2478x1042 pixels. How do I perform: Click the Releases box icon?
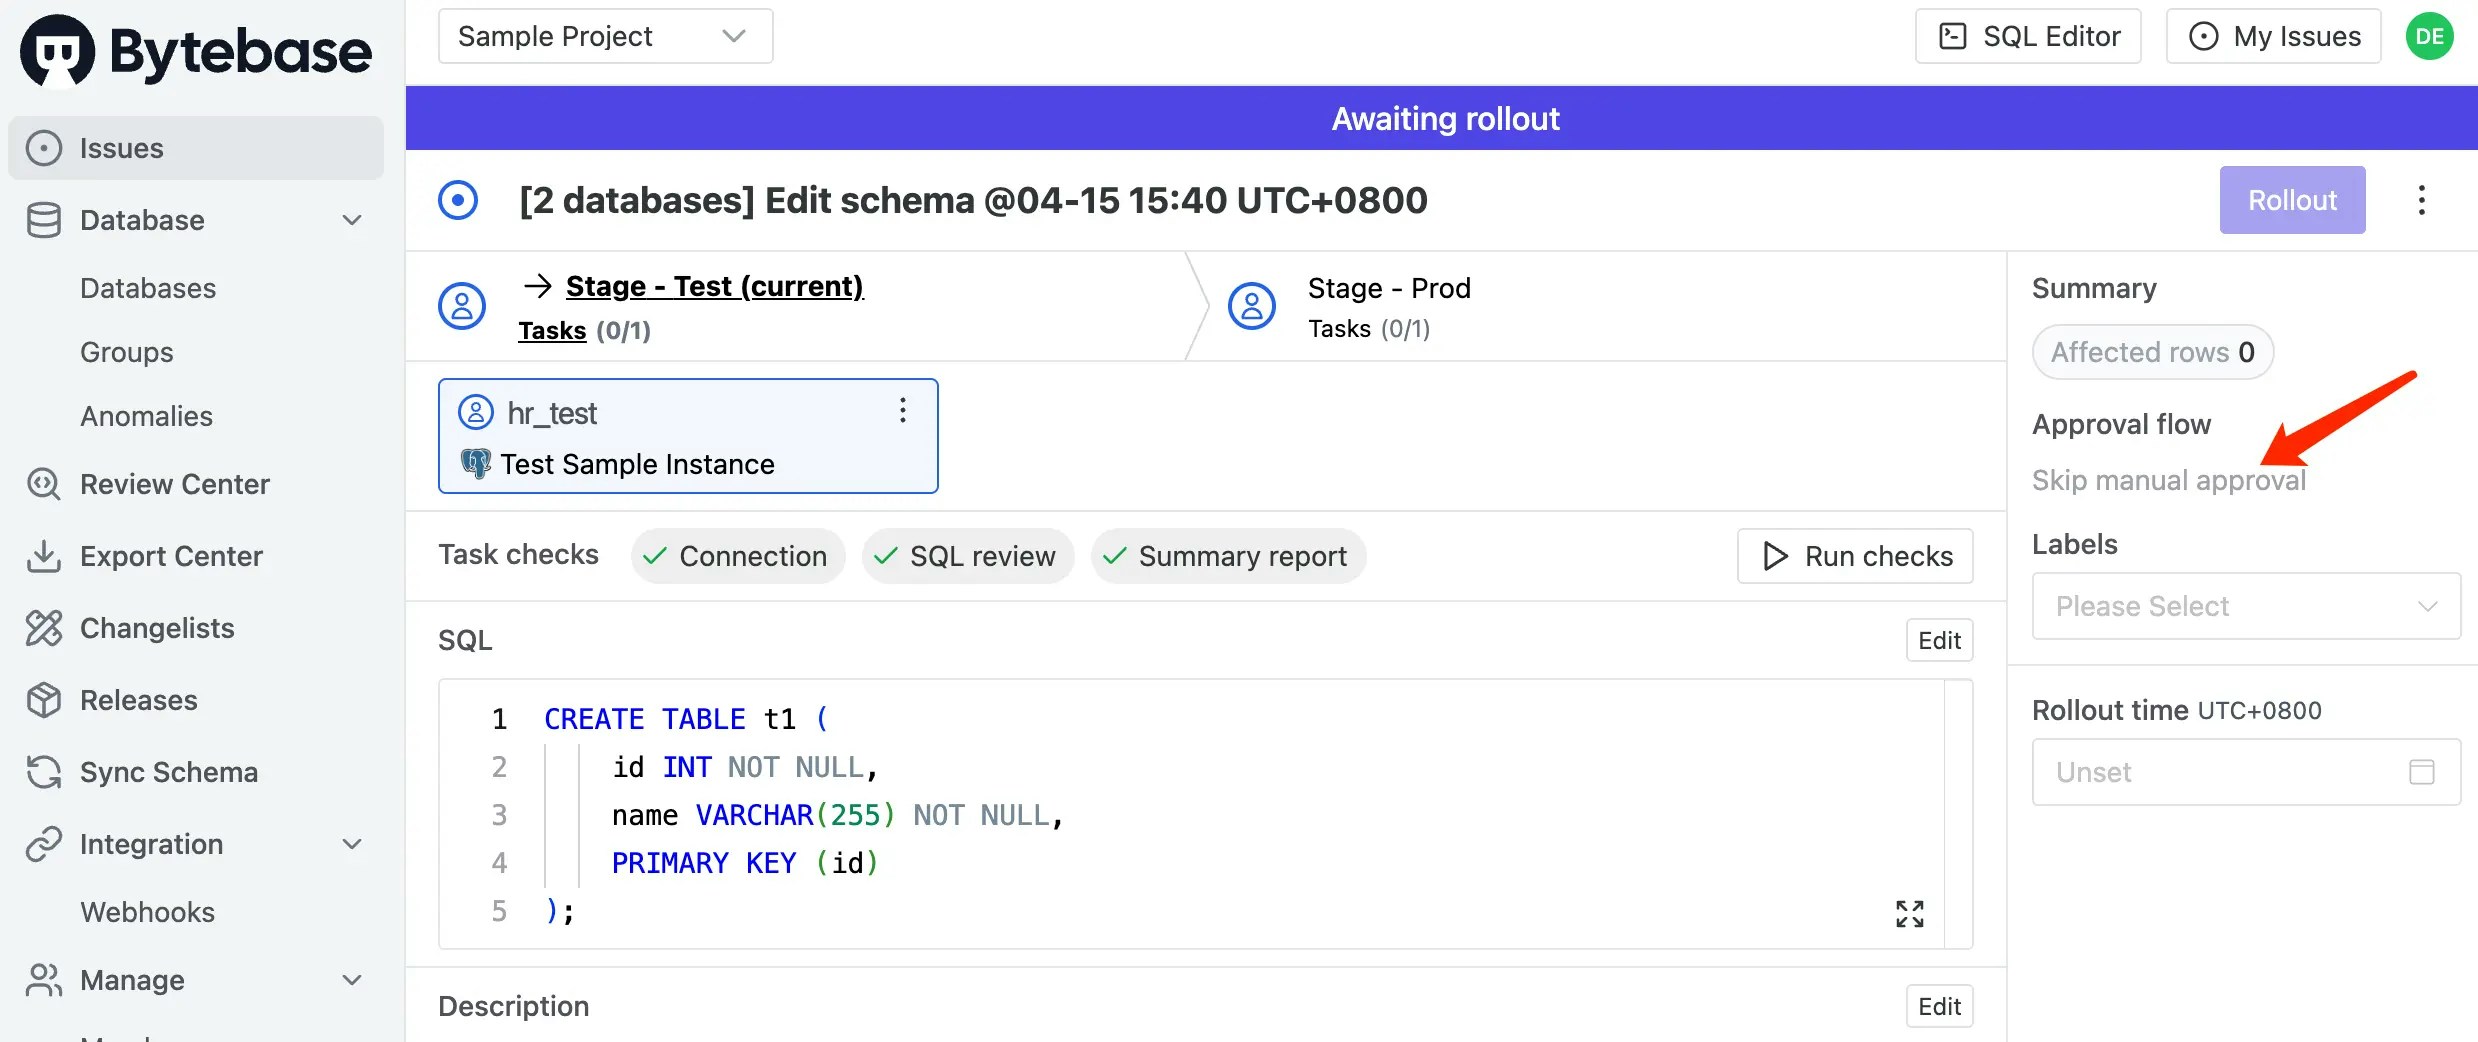click(44, 700)
